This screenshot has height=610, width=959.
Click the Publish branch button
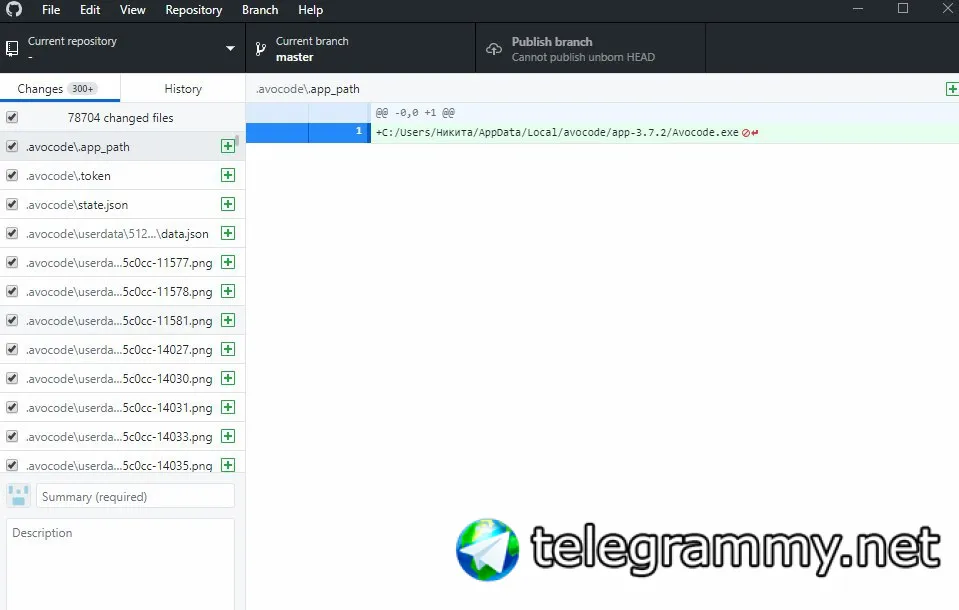(590, 48)
